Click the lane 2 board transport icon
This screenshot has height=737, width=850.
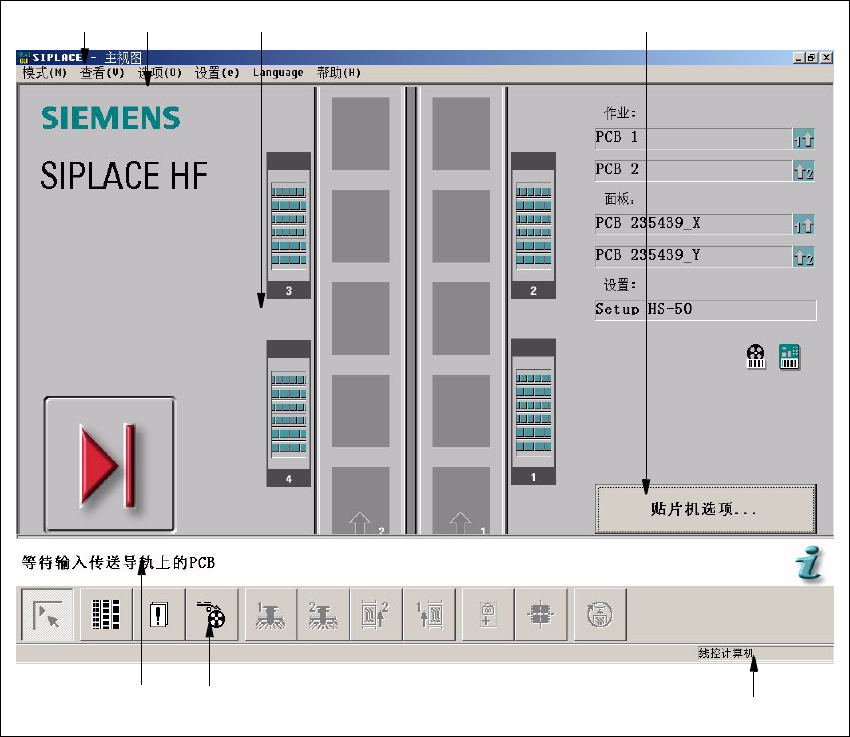[x=376, y=615]
